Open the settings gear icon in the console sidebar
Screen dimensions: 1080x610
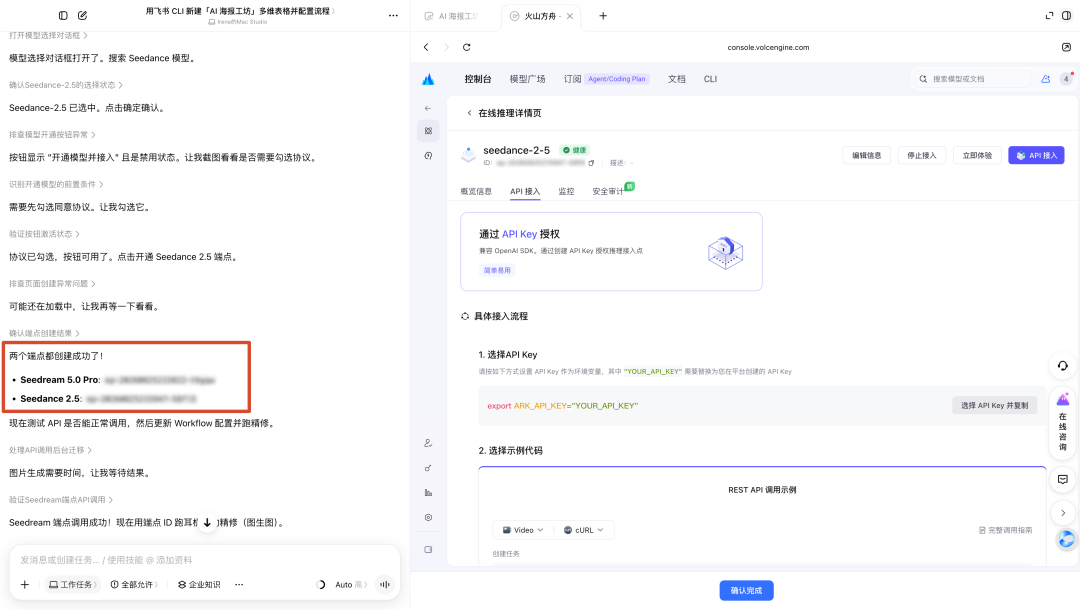coord(428,518)
